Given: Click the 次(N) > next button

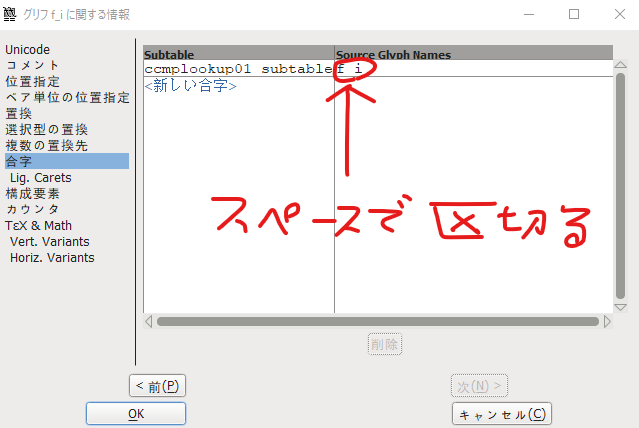Looking at the screenshot, I should coord(479,386).
